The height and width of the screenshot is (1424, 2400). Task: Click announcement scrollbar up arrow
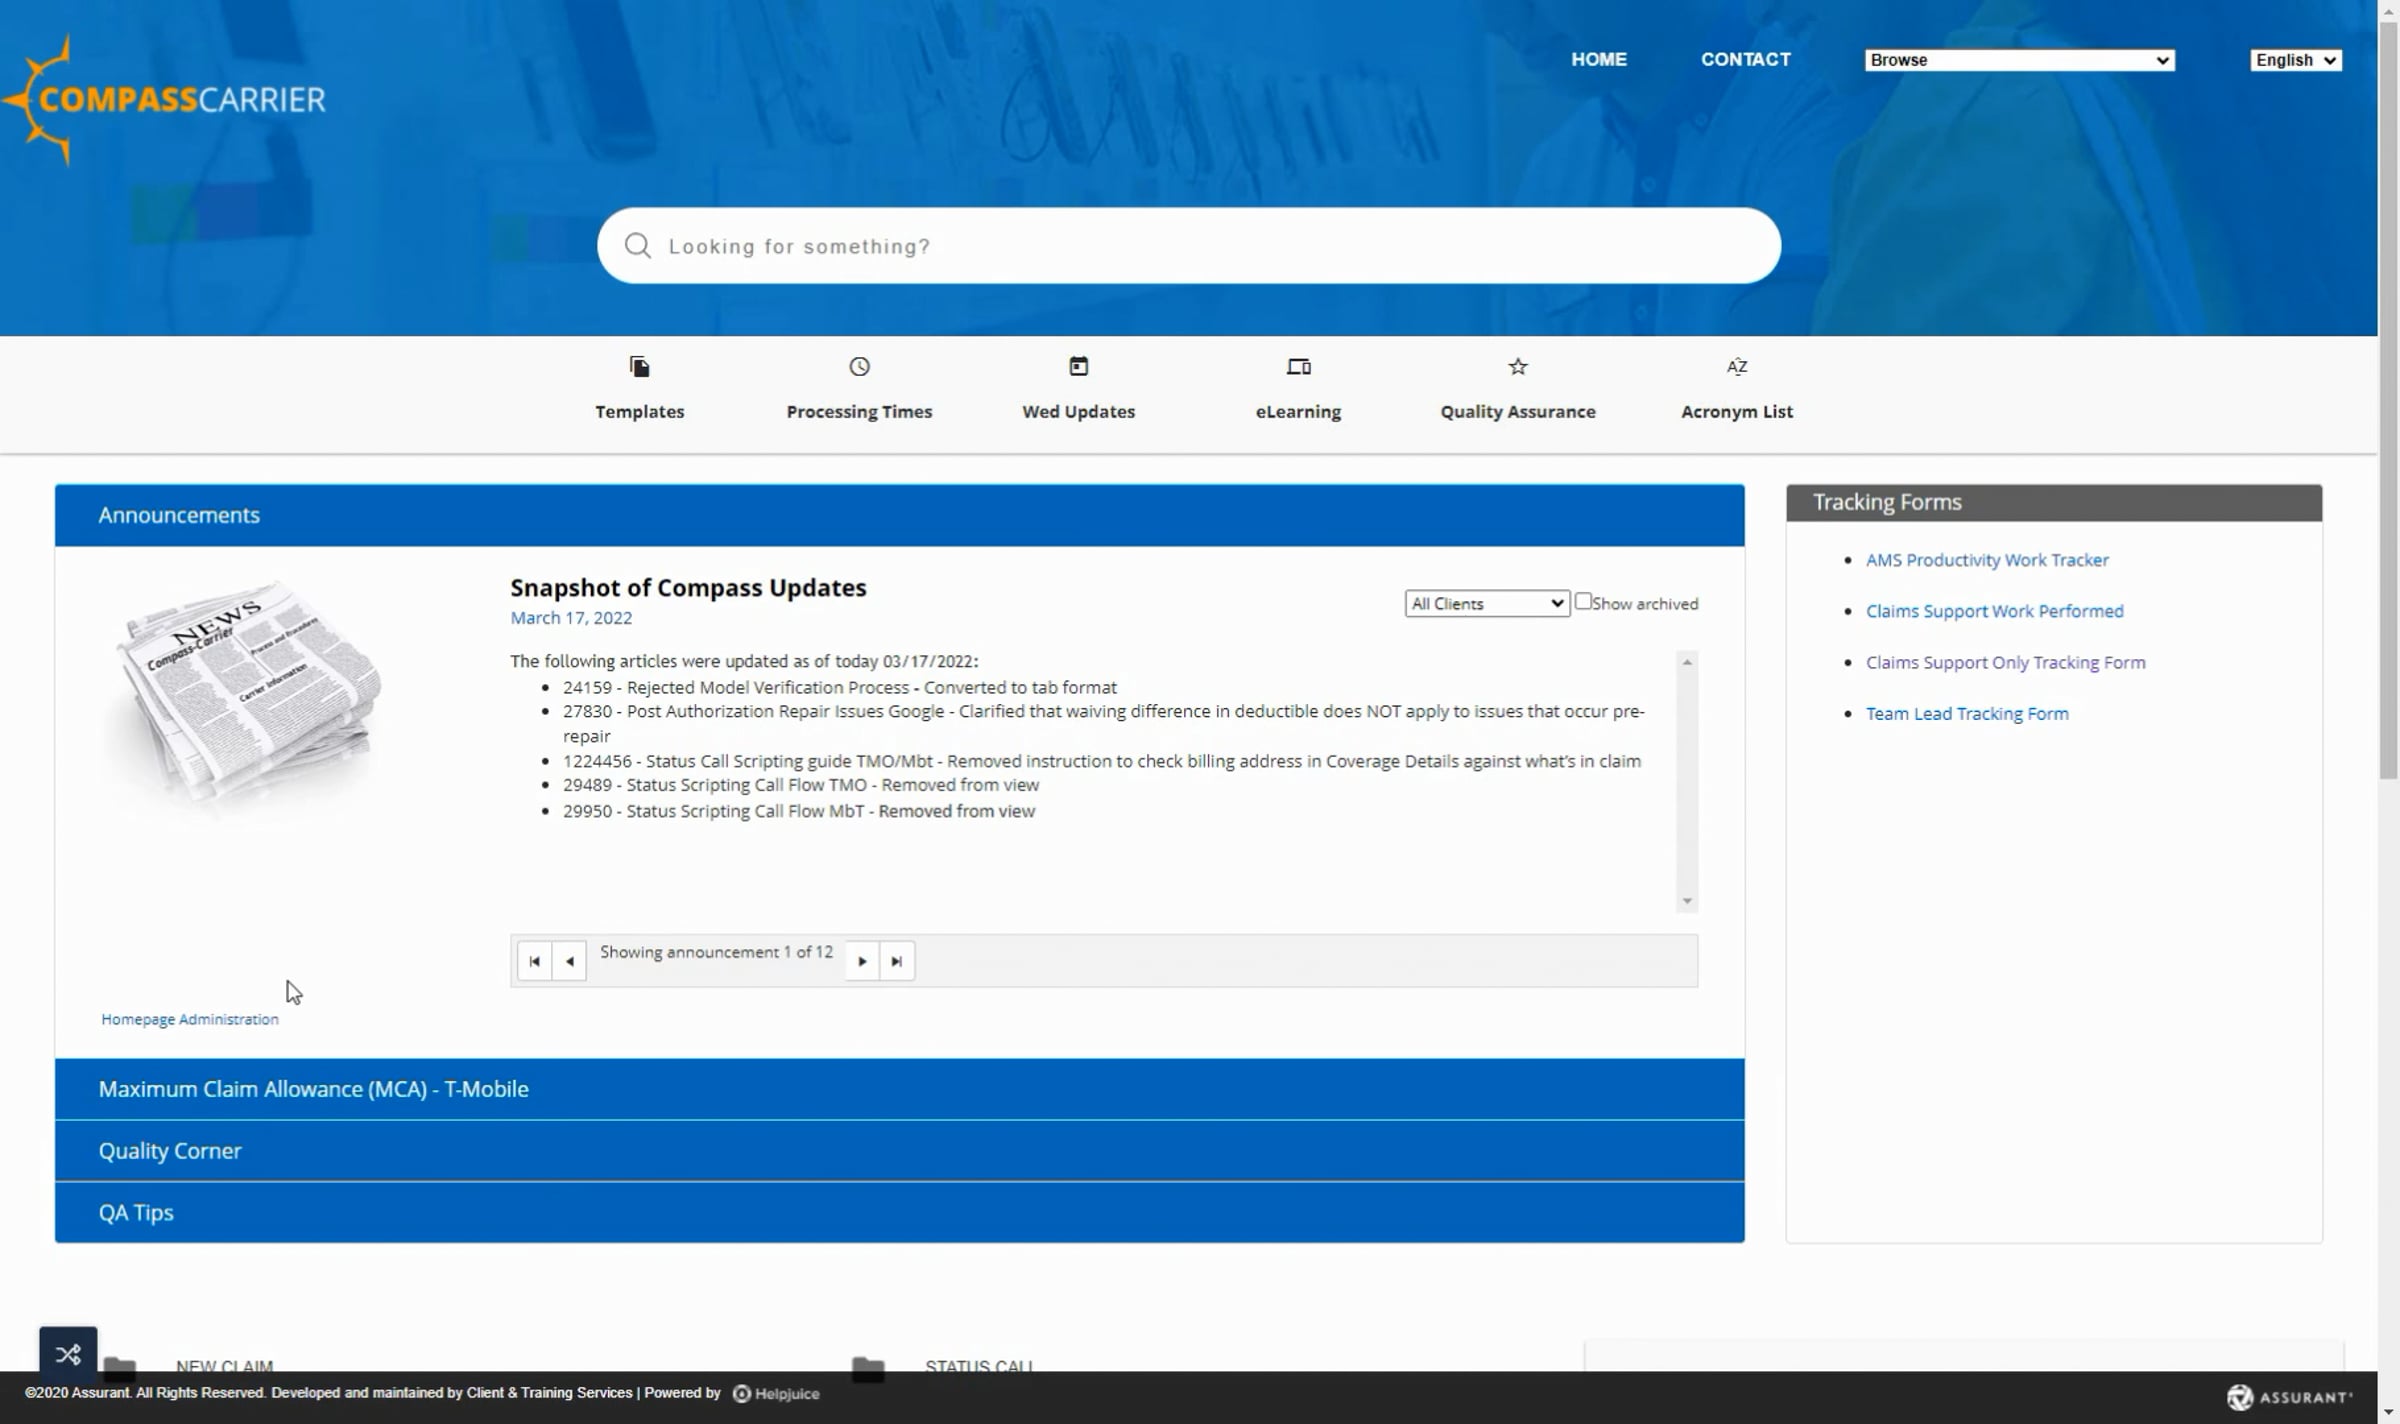point(1687,662)
